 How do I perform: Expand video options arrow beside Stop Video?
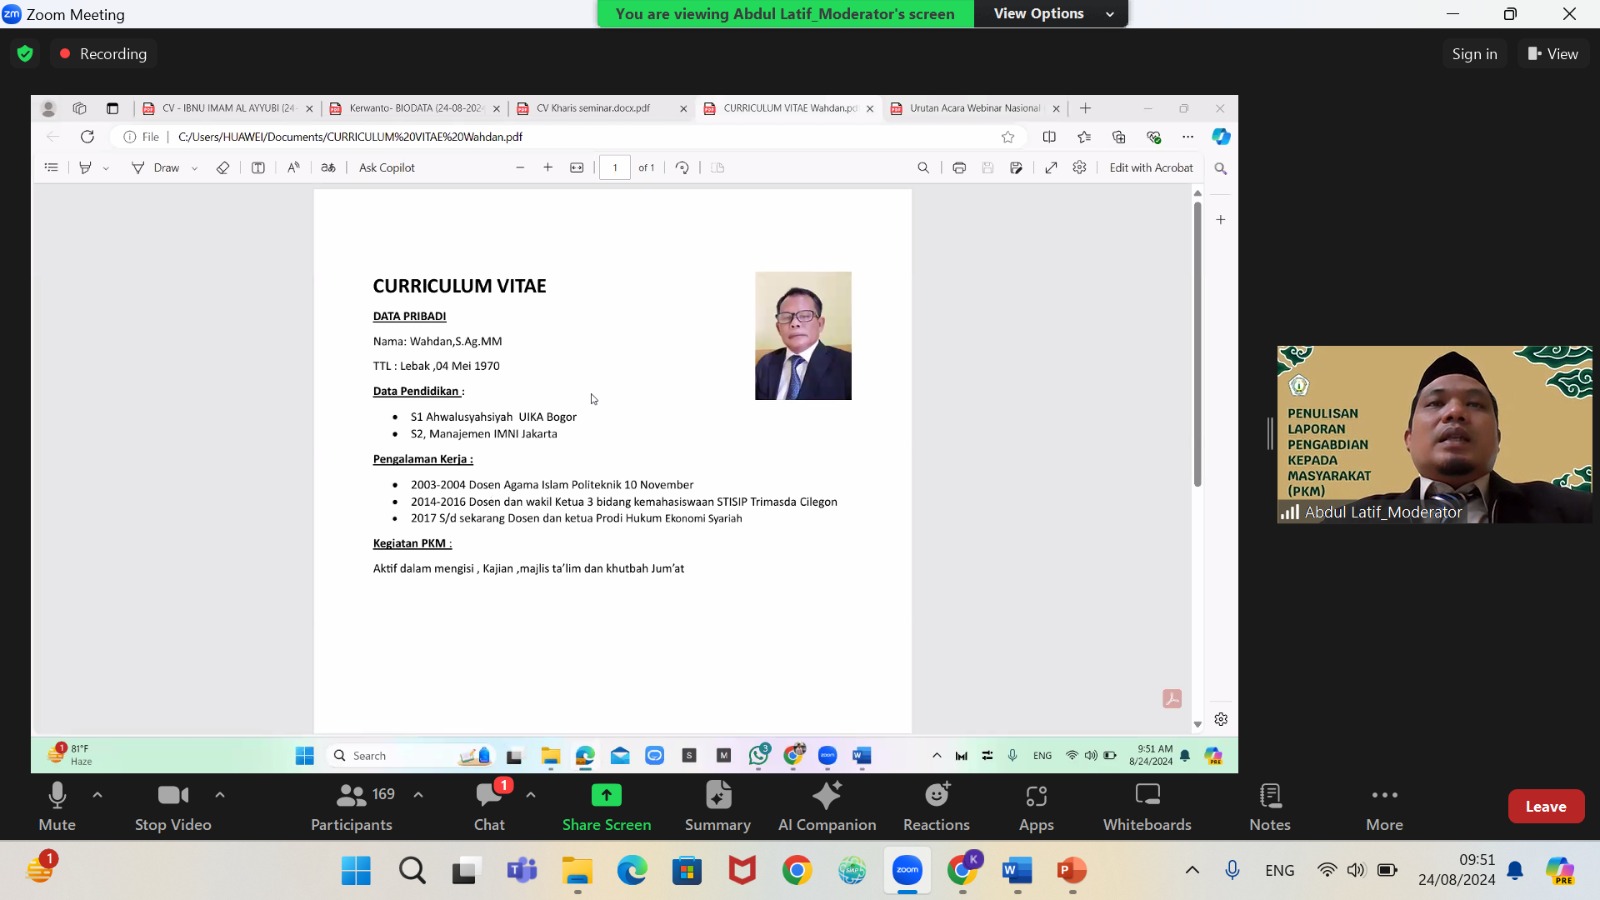[220, 795]
